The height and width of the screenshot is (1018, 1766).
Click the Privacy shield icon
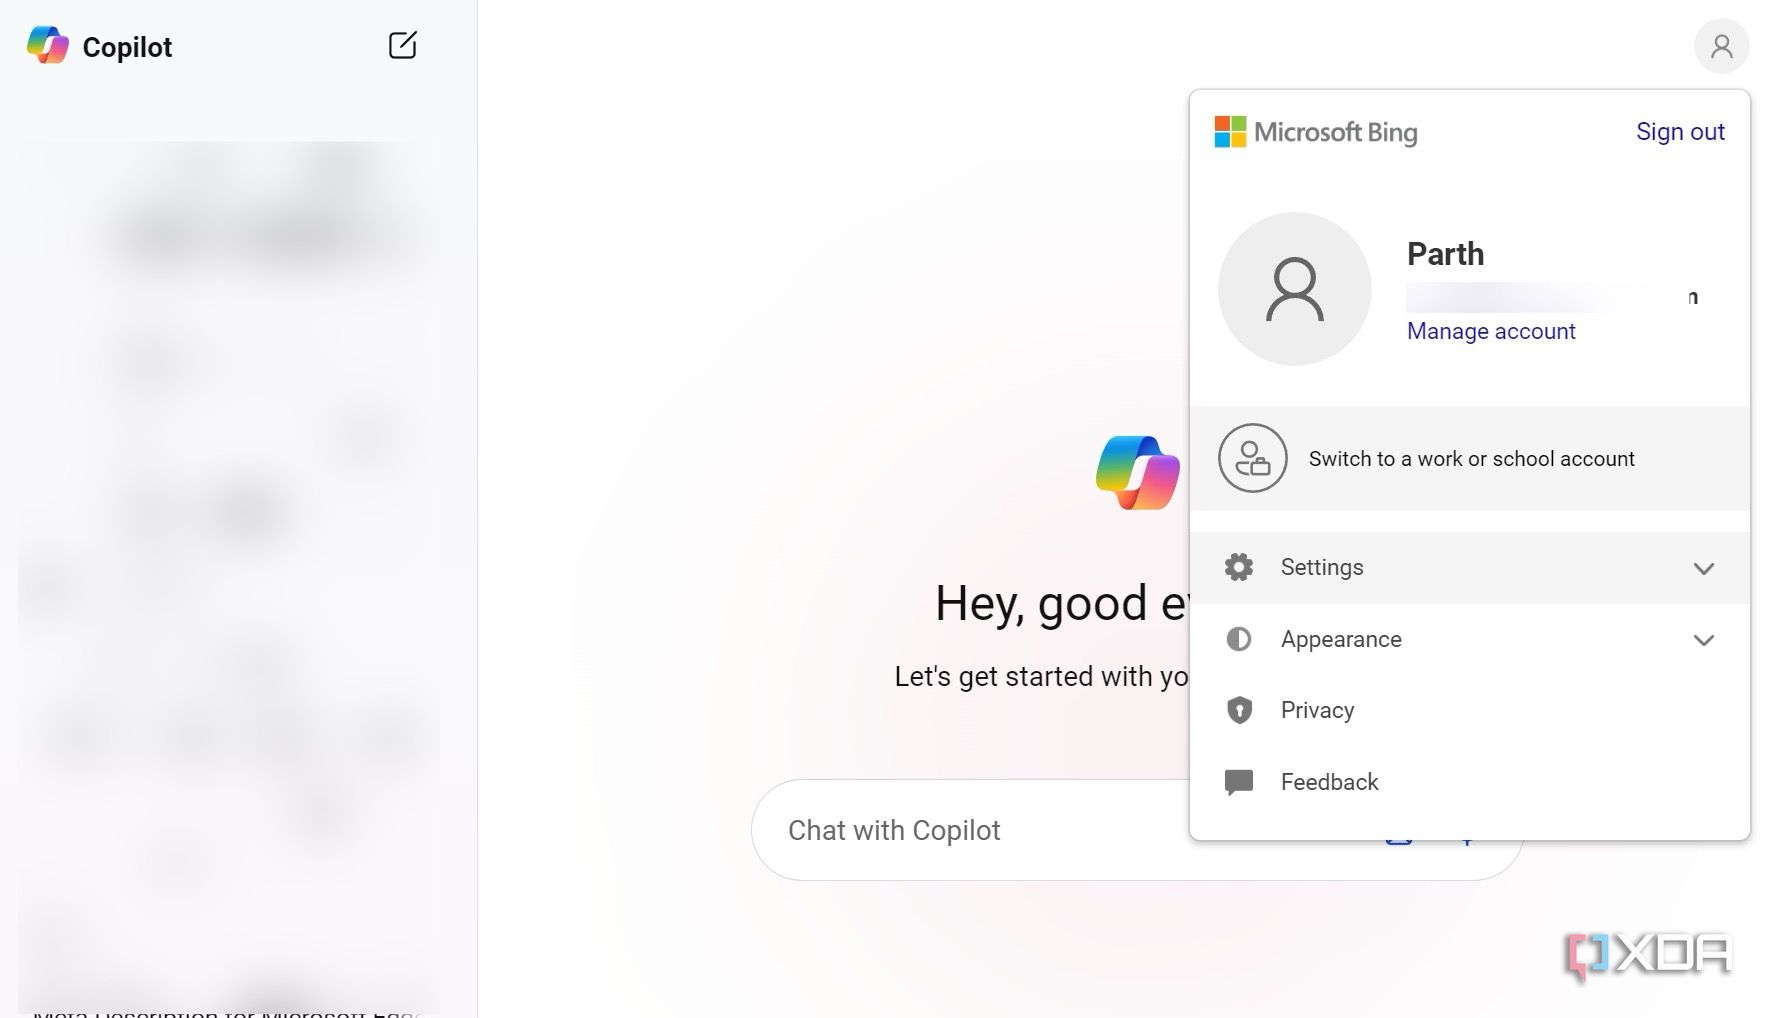tap(1239, 710)
